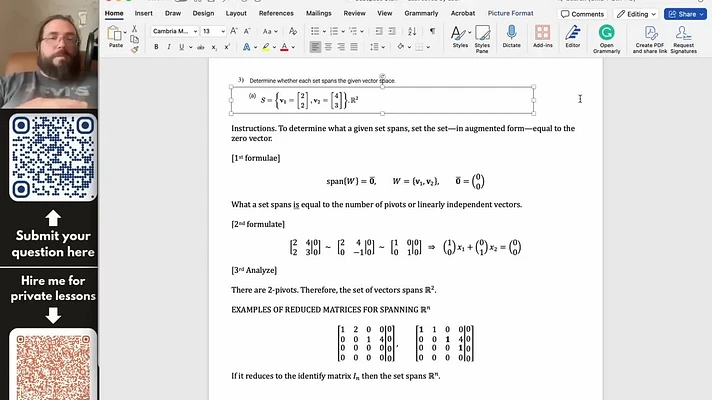Screen dimensions: 712x400
Task: Open the Design tab
Action: (x=203, y=13)
